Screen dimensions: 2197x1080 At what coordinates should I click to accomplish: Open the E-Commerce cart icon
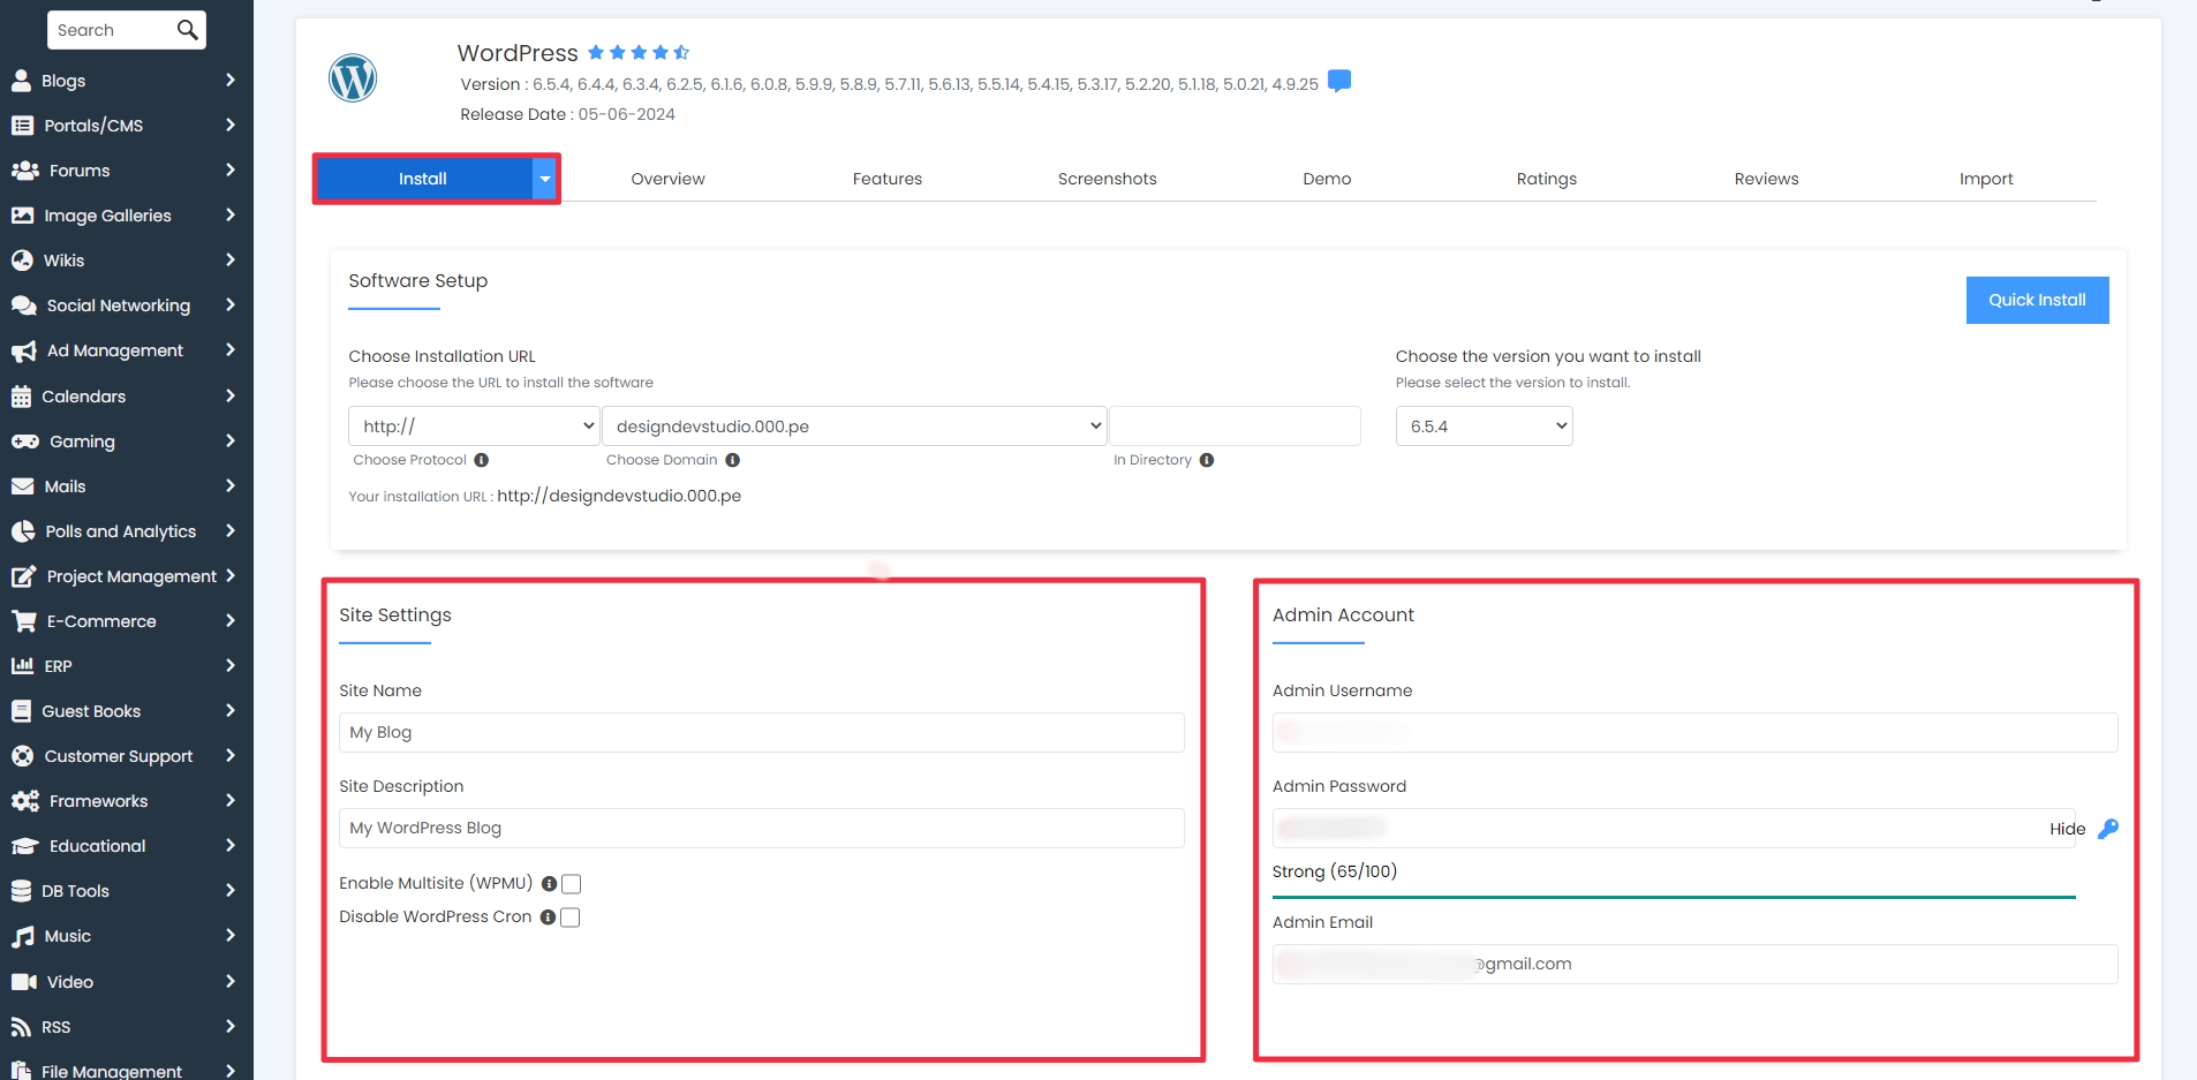(24, 621)
